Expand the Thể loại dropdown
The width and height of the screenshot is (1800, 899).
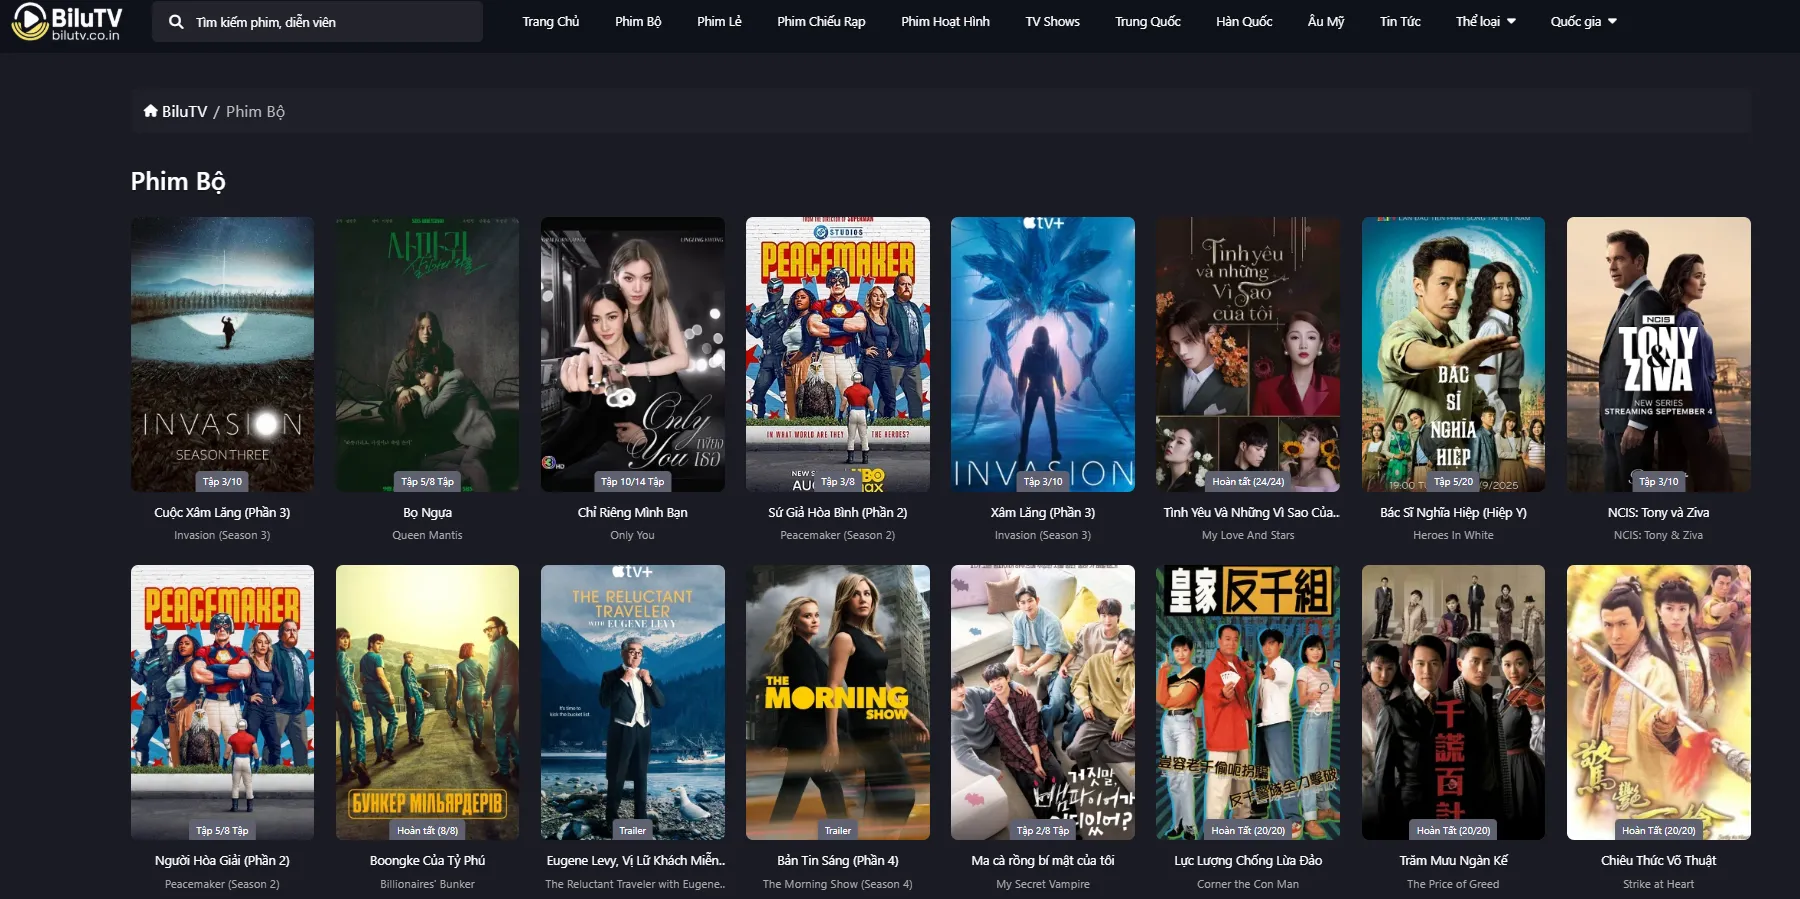click(1485, 21)
